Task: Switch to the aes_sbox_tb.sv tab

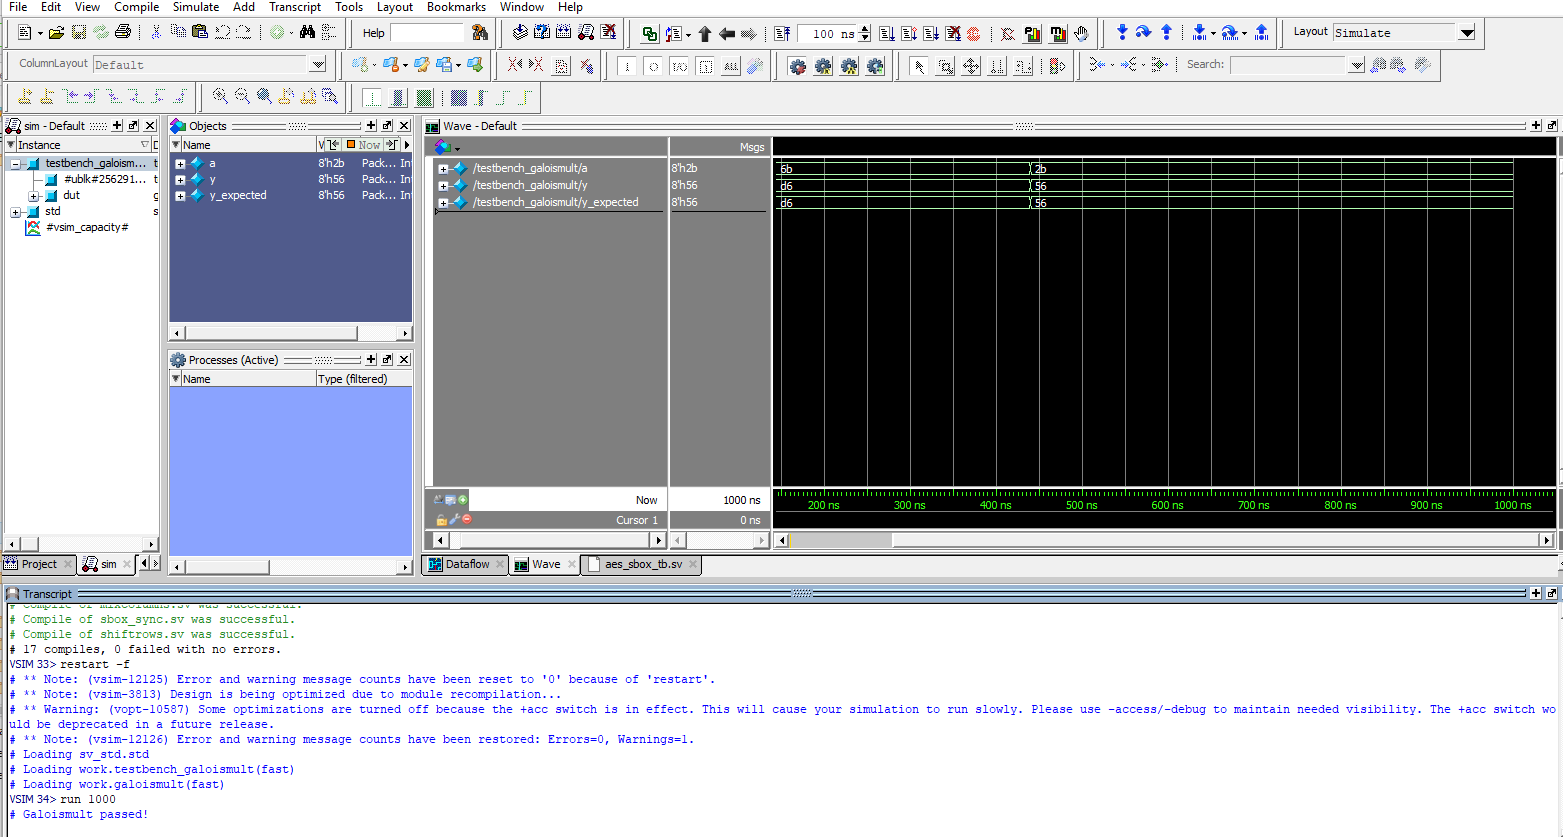Action: 643,564
